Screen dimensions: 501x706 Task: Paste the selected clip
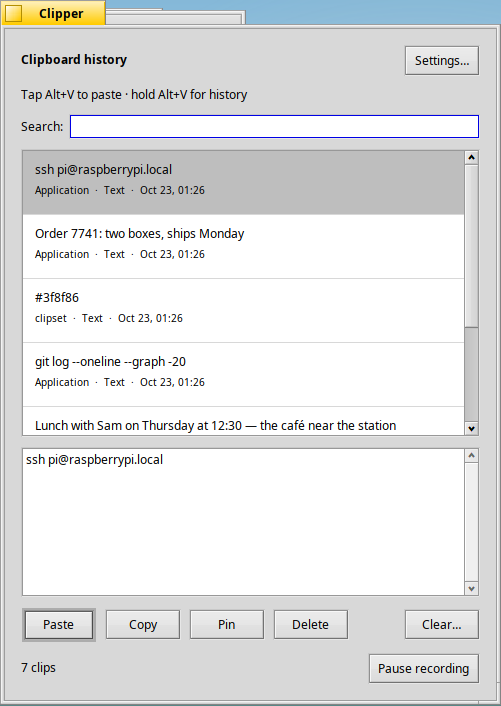tap(59, 625)
